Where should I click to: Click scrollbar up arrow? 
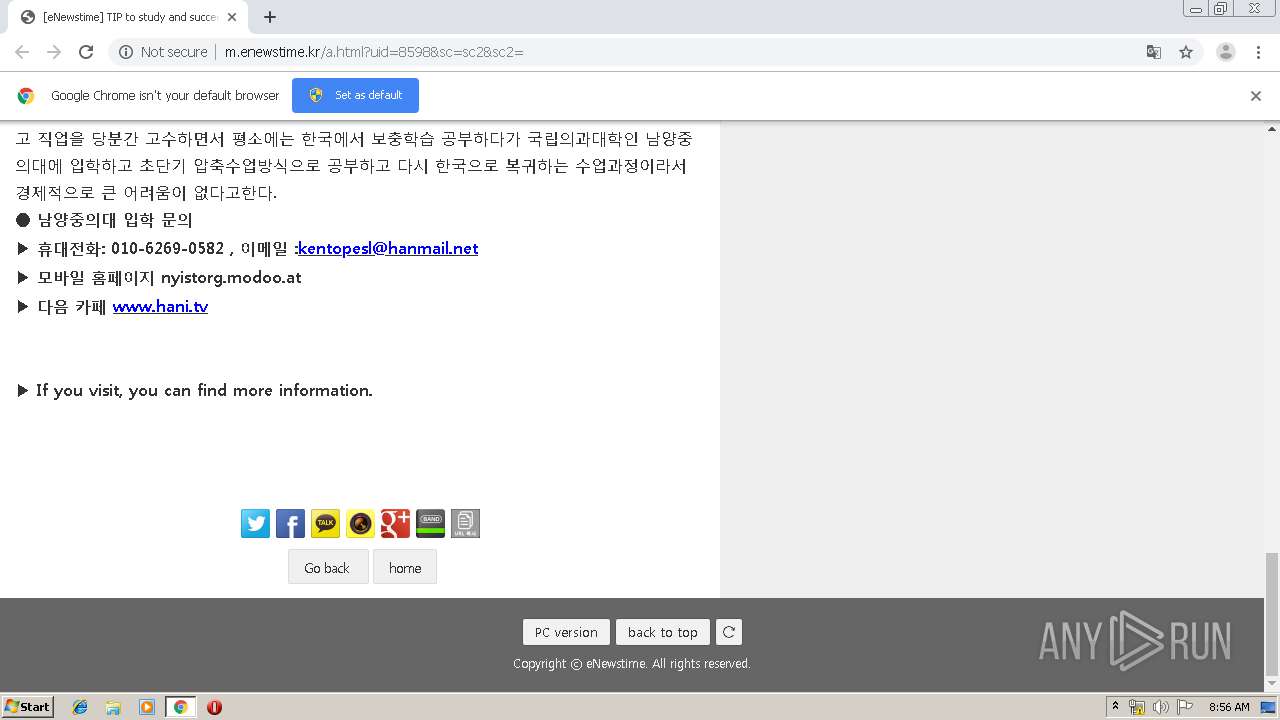pyautogui.click(x=1272, y=129)
